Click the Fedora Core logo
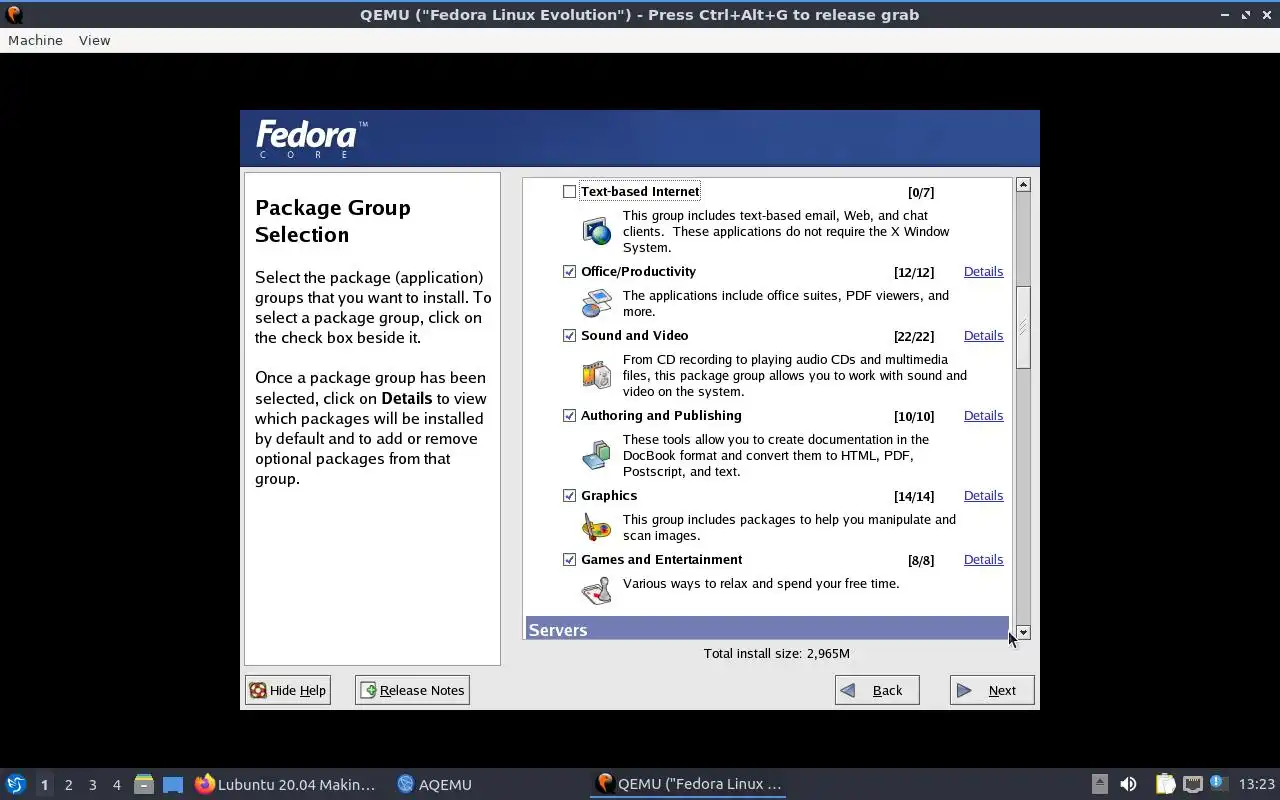The height and width of the screenshot is (800, 1280). 312,139
